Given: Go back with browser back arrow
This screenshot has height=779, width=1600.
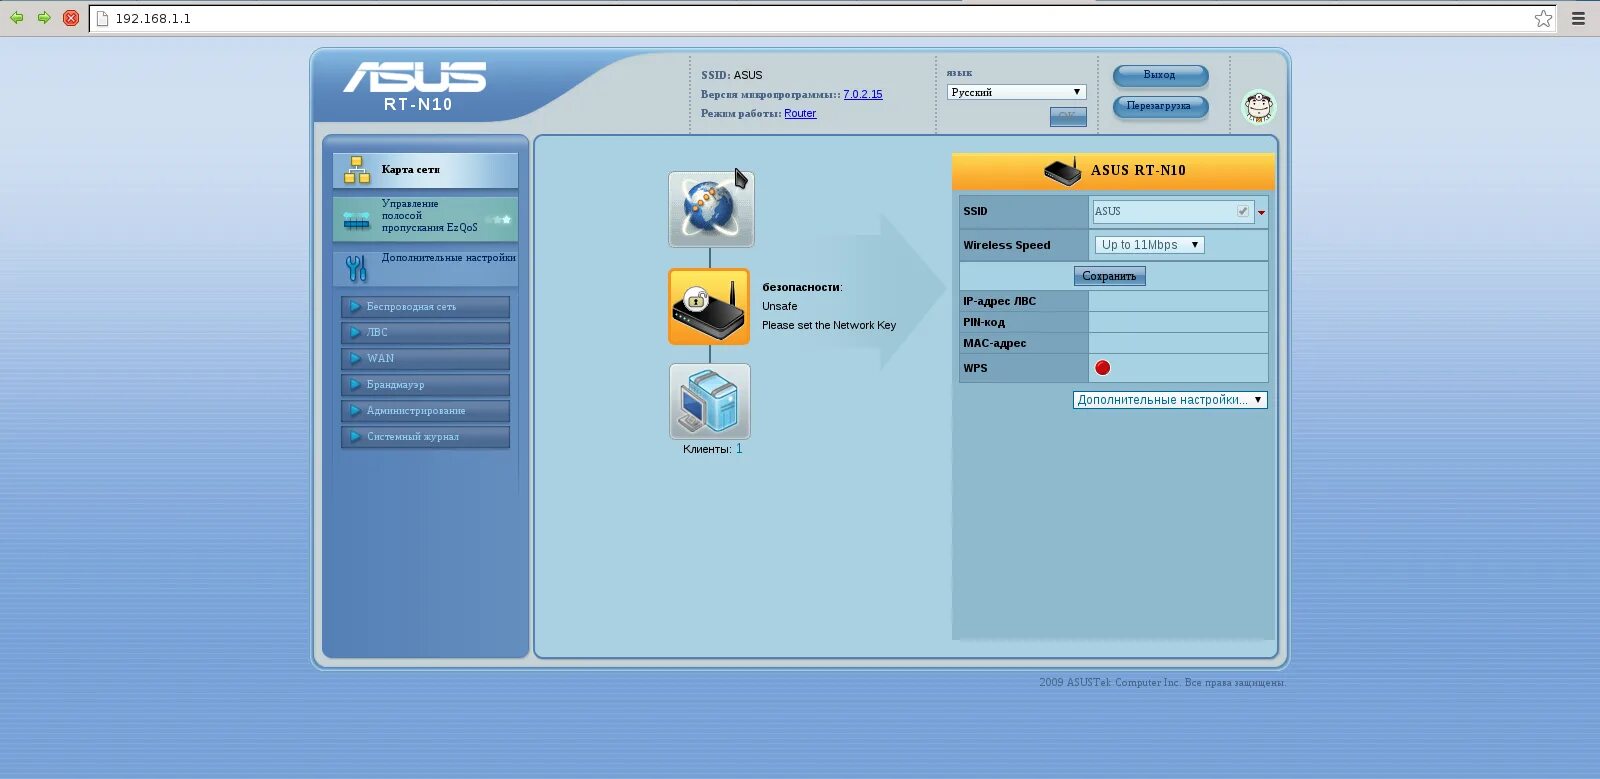Looking at the screenshot, I should [17, 17].
